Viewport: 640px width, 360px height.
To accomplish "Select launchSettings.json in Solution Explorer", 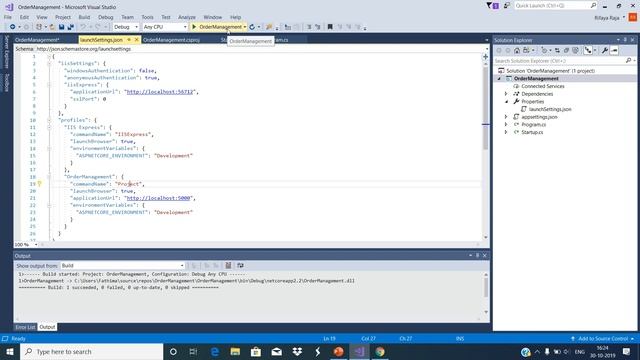I will (550, 109).
